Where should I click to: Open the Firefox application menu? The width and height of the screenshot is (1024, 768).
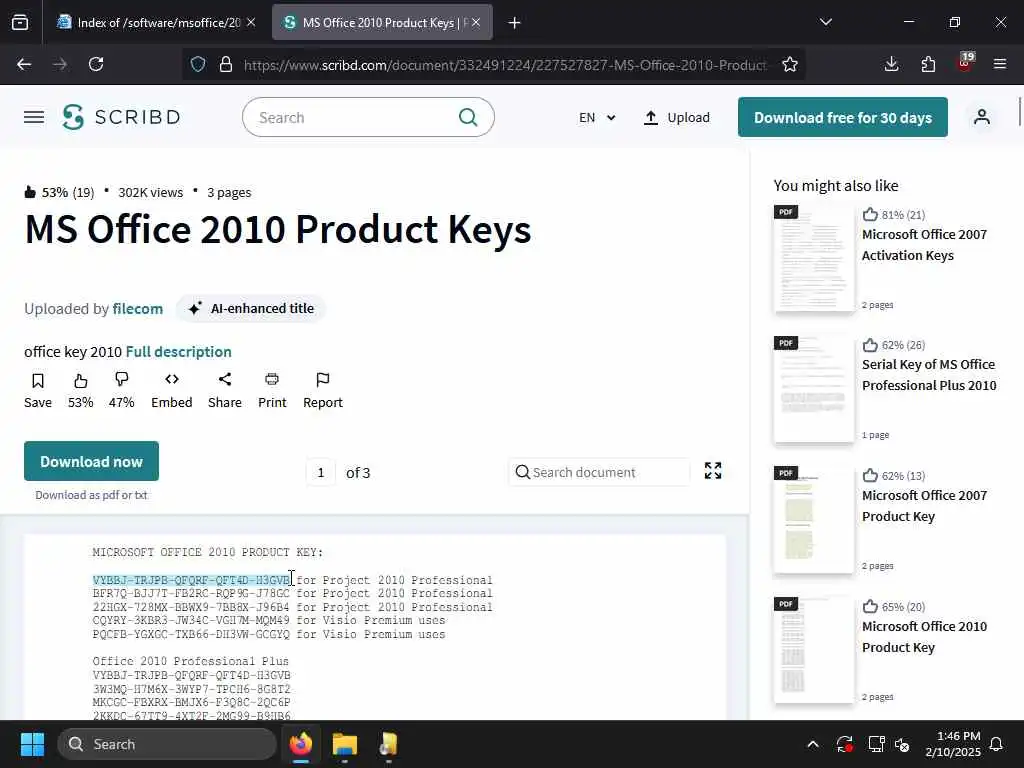1000,64
